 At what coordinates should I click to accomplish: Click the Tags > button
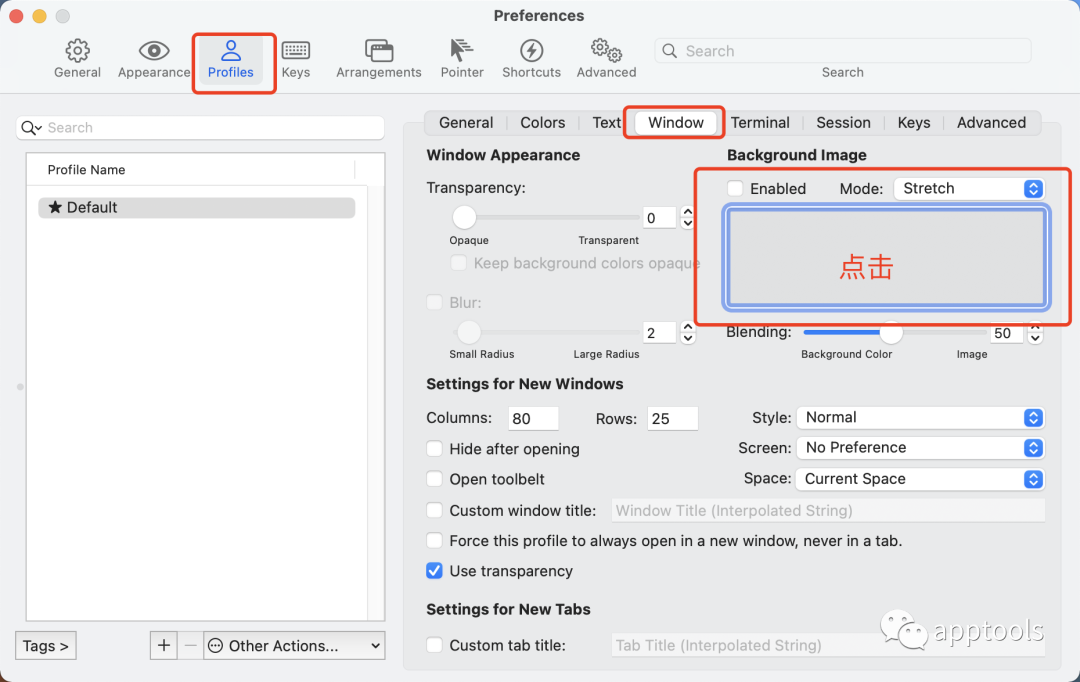coord(46,646)
